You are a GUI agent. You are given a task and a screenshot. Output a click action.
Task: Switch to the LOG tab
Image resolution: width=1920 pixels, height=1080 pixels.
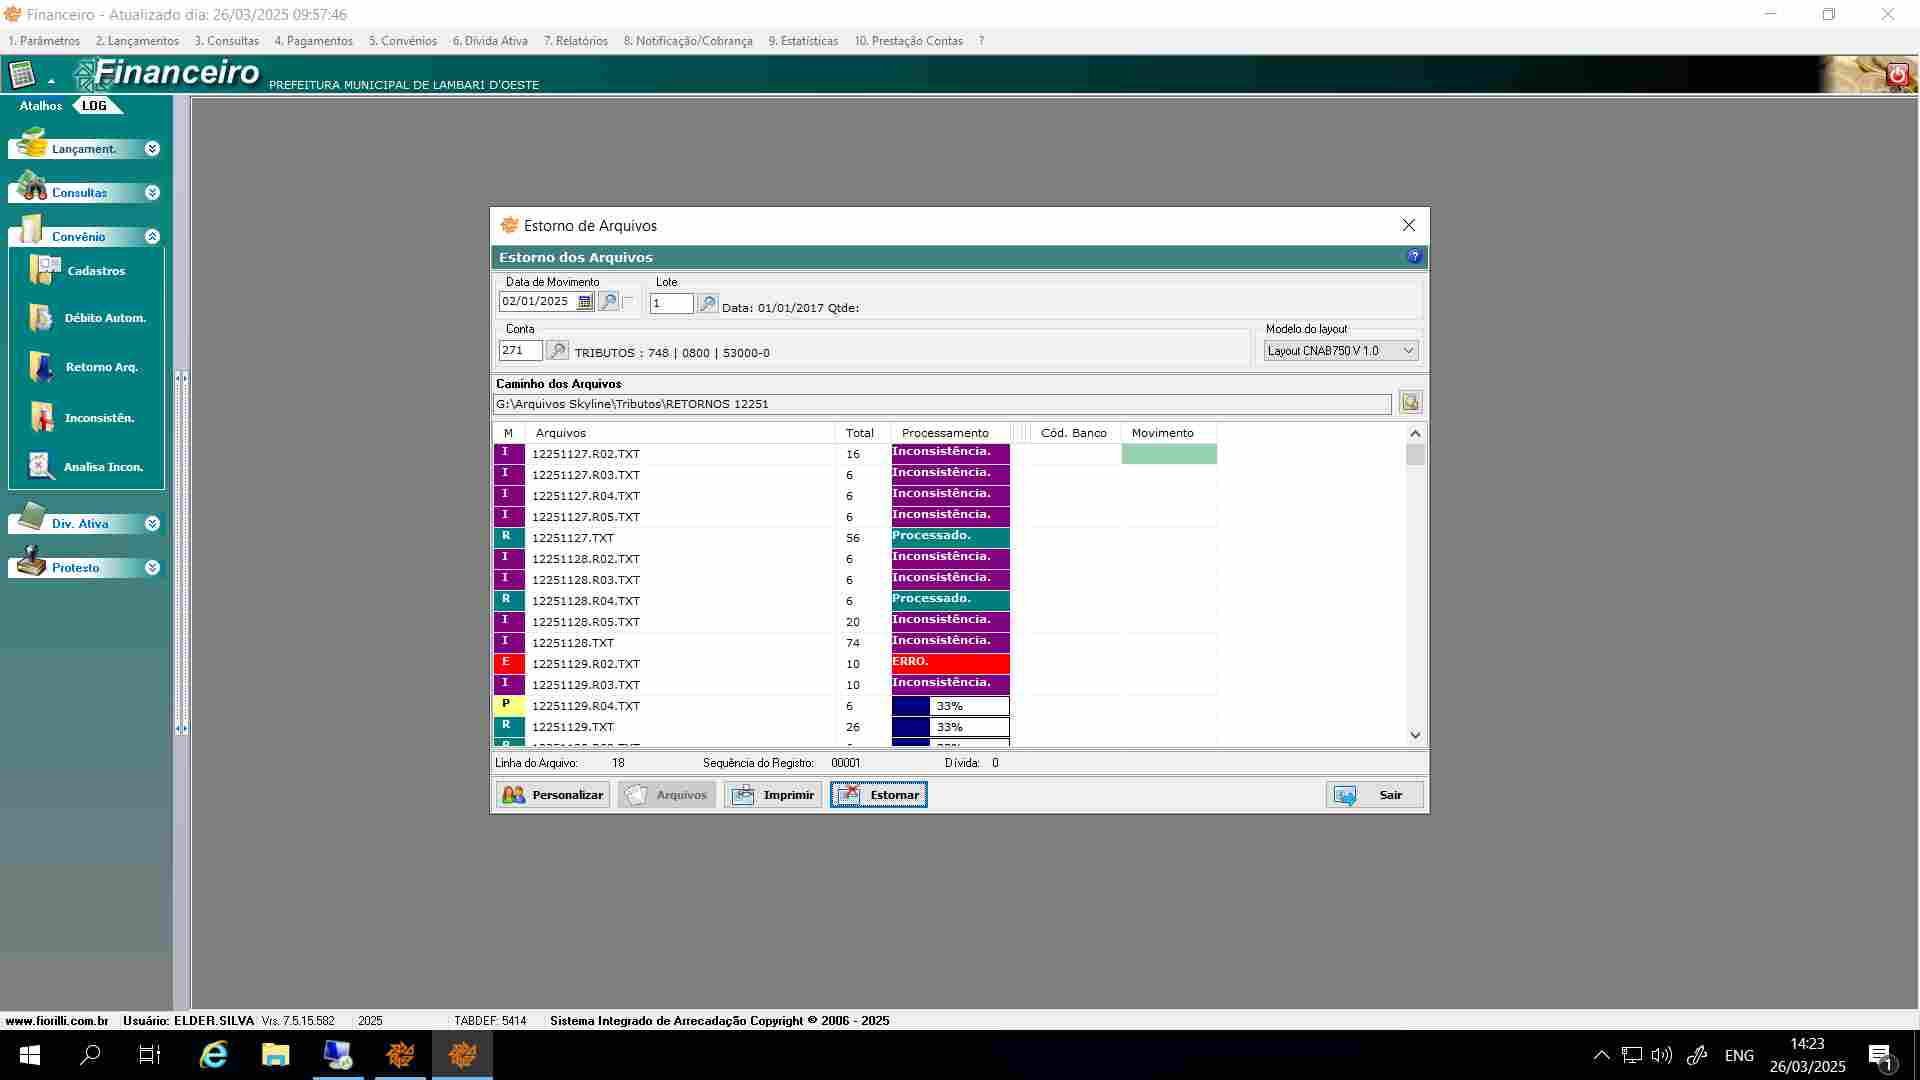[x=94, y=106]
